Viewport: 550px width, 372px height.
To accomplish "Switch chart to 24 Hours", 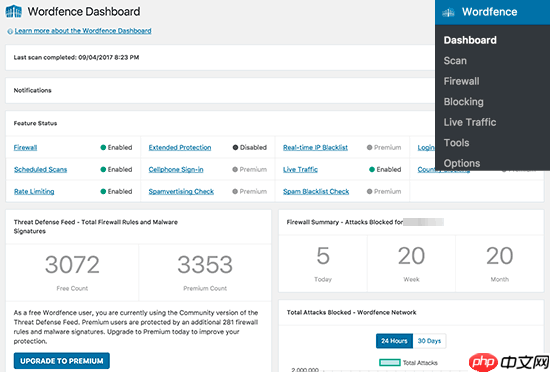I will 394,341.
